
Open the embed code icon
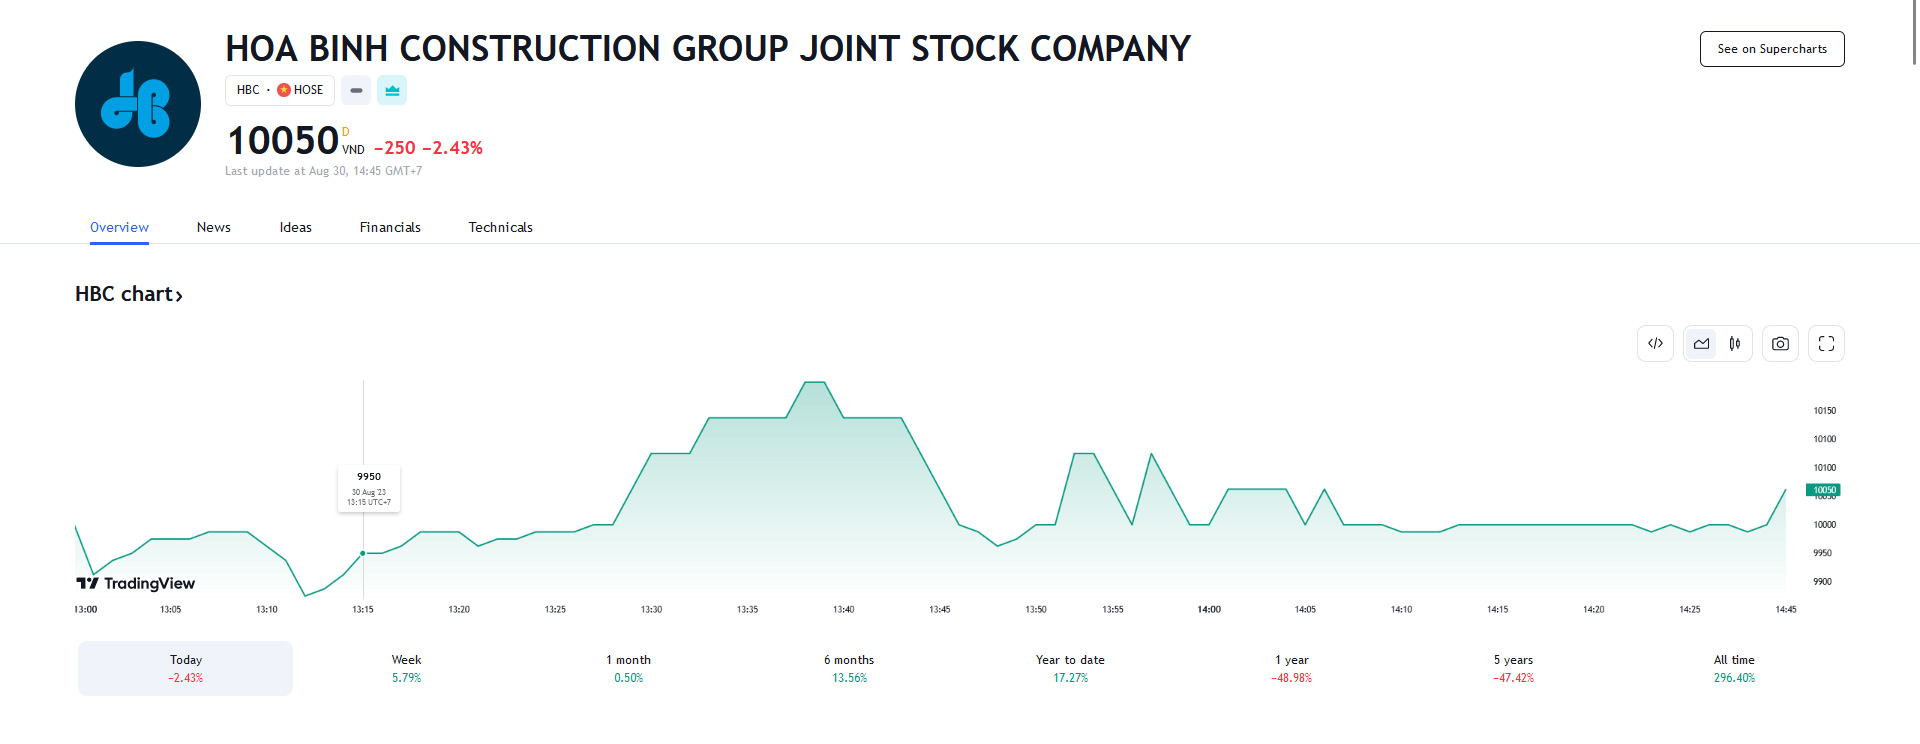coord(1655,344)
